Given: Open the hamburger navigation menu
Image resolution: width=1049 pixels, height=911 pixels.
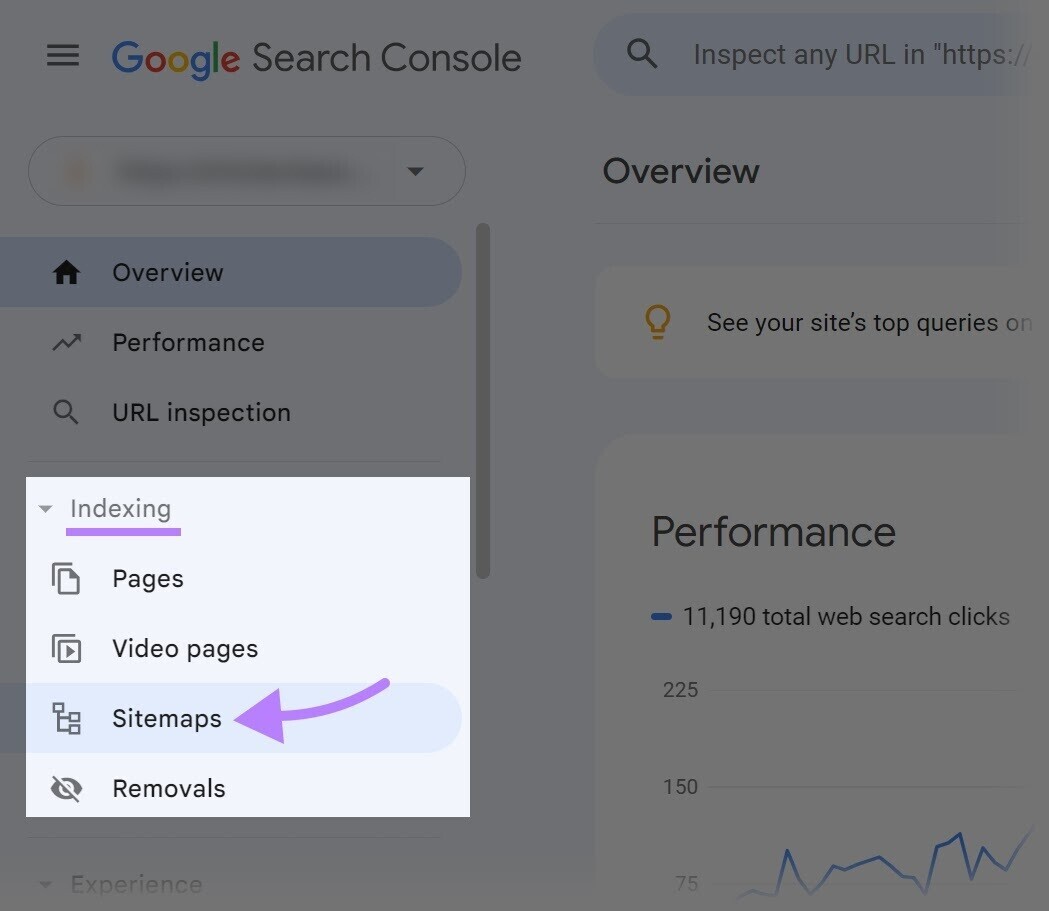Looking at the screenshot, I should pyautogui.click(x=62, y=55).
